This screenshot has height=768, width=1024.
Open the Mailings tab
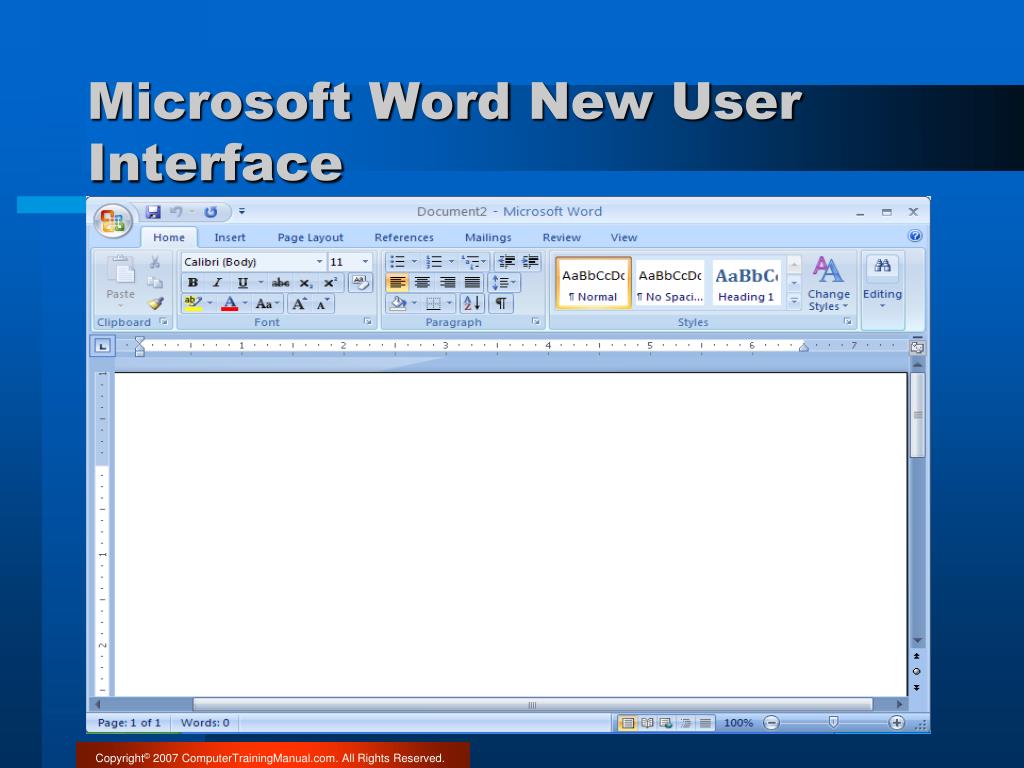(488, 238)
